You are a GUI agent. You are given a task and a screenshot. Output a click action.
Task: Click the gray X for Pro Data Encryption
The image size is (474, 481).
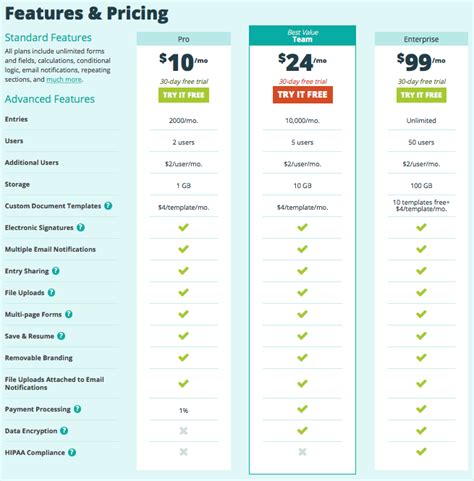(x=183, y=431)
